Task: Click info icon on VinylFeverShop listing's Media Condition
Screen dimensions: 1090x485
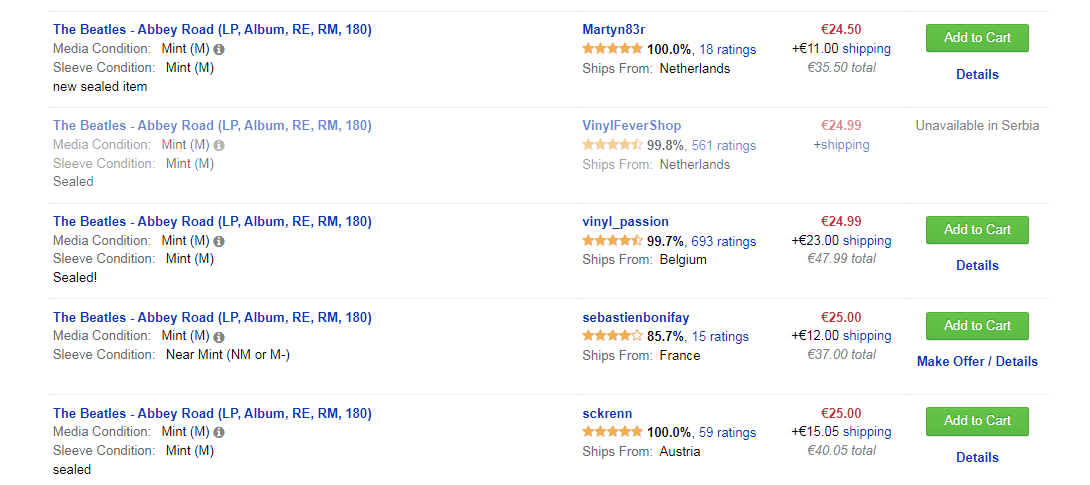Action: coord(219,145)
